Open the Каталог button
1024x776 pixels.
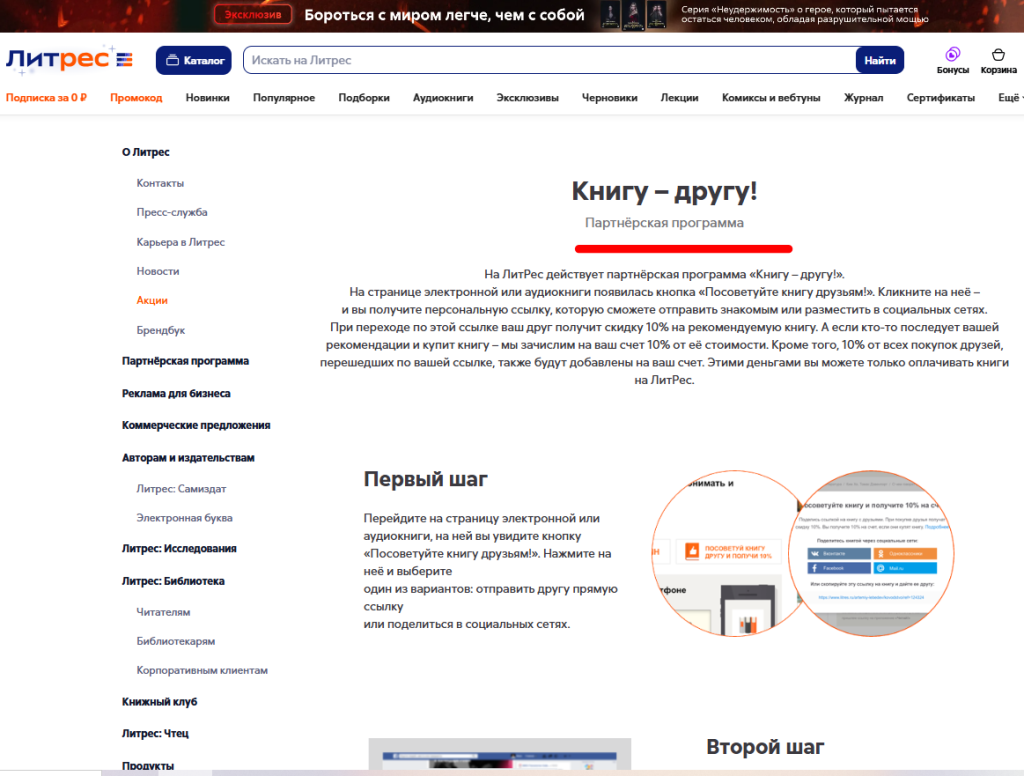point(194,60)
